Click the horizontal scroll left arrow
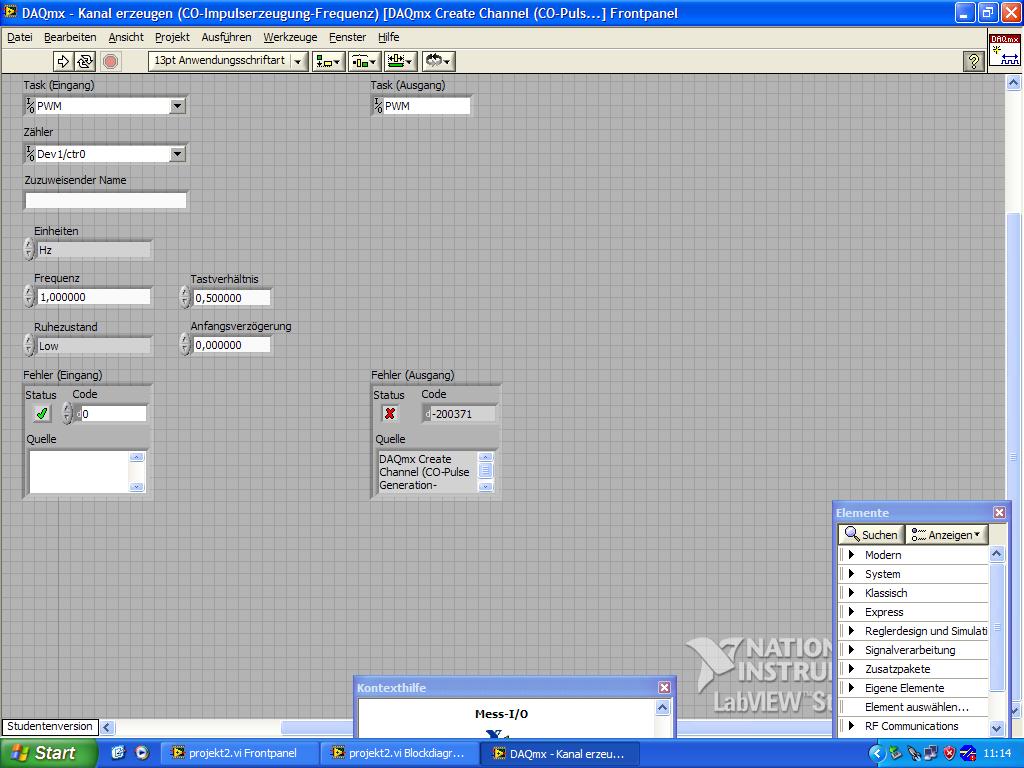Viewport: 1024px width, 768px height. tap(107, 727)
